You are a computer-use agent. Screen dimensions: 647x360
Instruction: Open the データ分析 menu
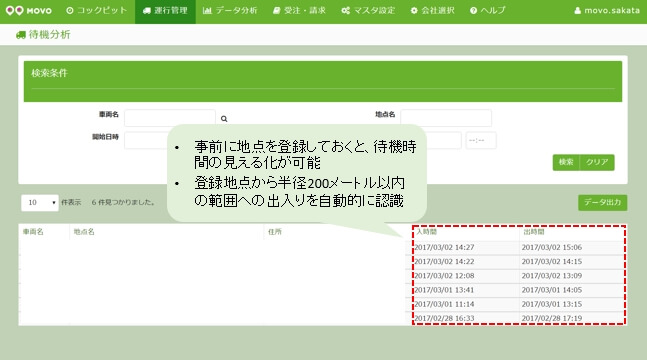pos(230,10)
